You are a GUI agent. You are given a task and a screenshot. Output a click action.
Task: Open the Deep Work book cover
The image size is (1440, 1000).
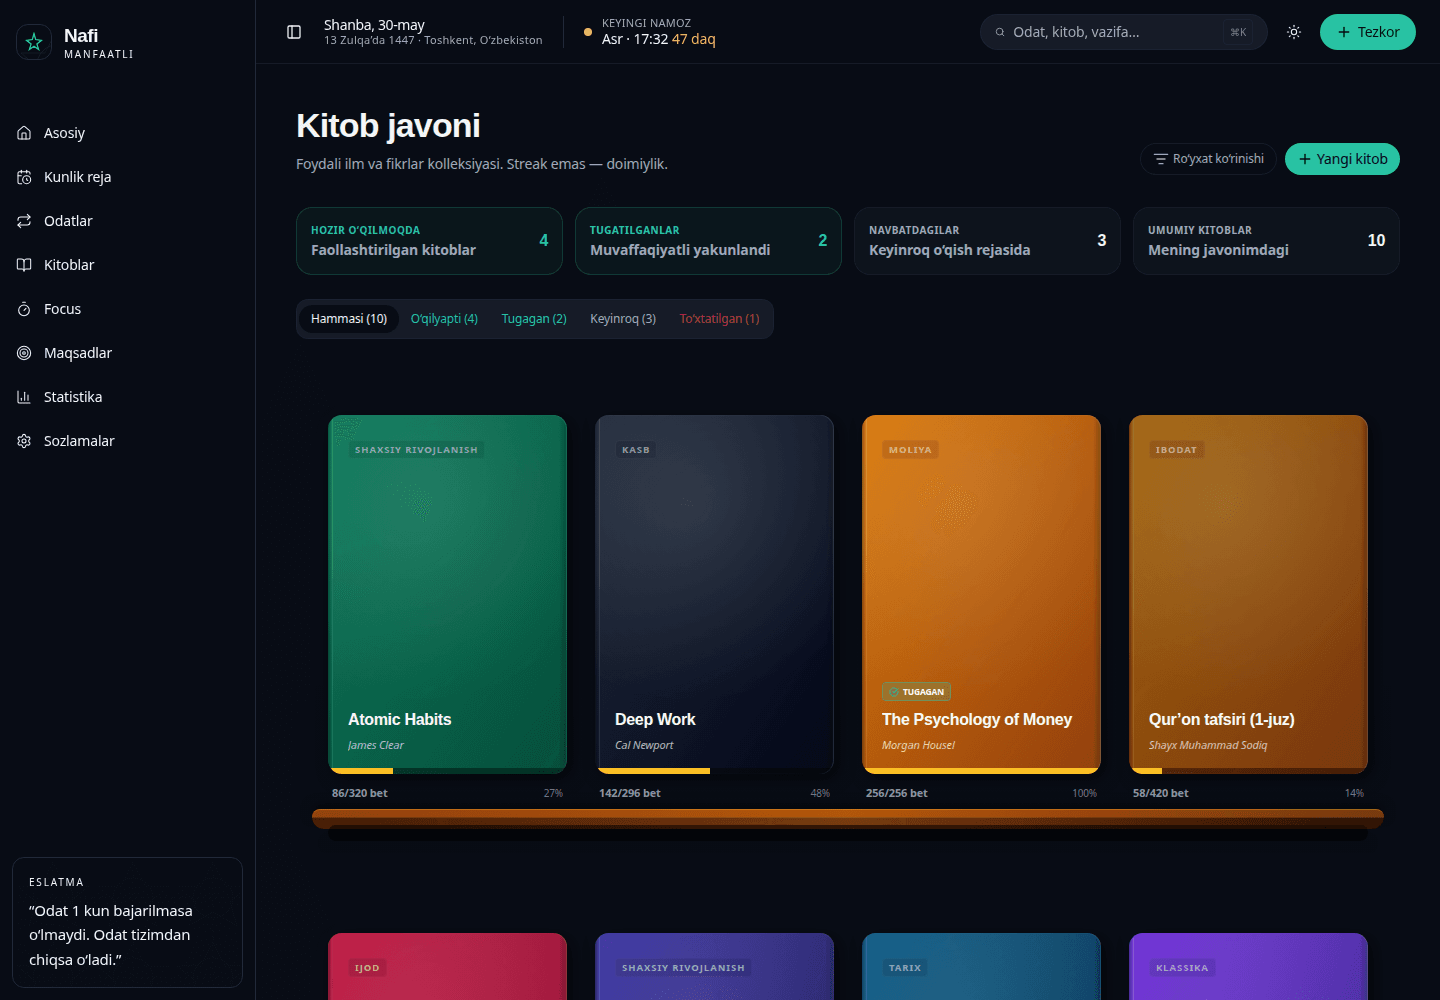(715, 594)
